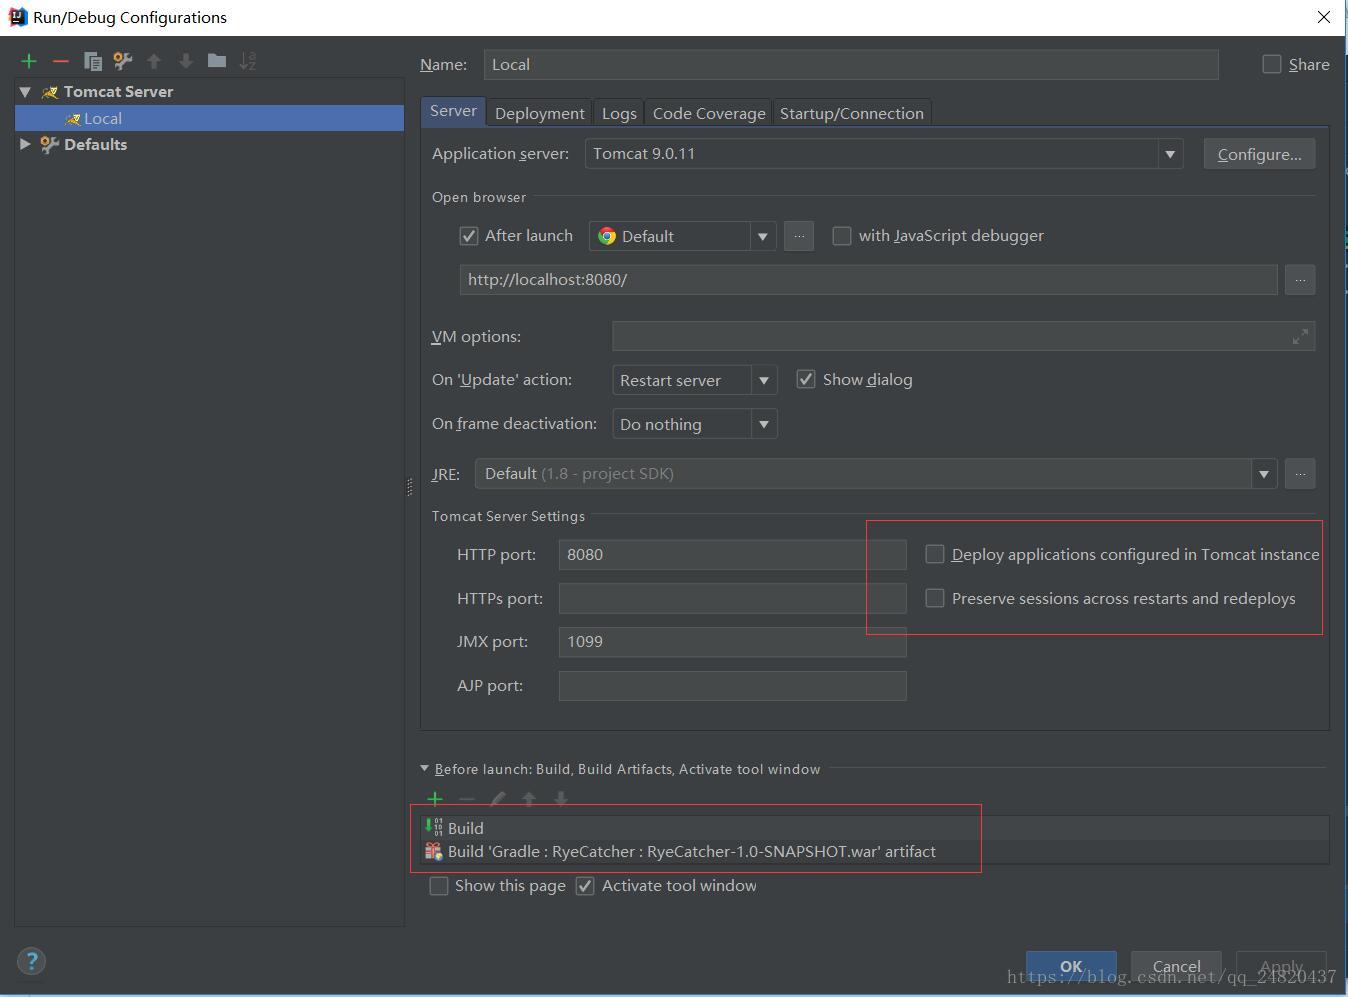Click the HTTP port field
Viewport: 1348px width, 997px height.
click(x=732, y=554)
